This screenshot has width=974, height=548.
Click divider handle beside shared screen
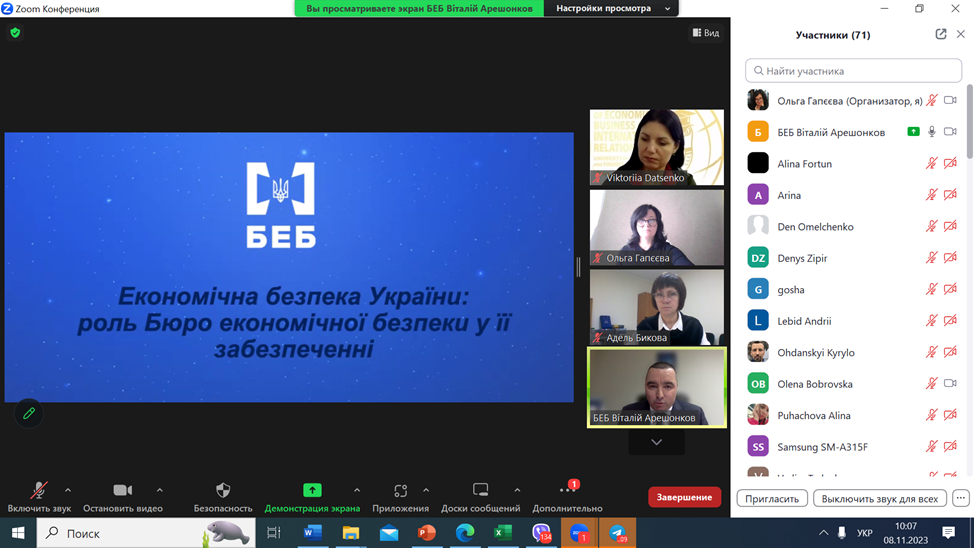(x=578, y=267)
